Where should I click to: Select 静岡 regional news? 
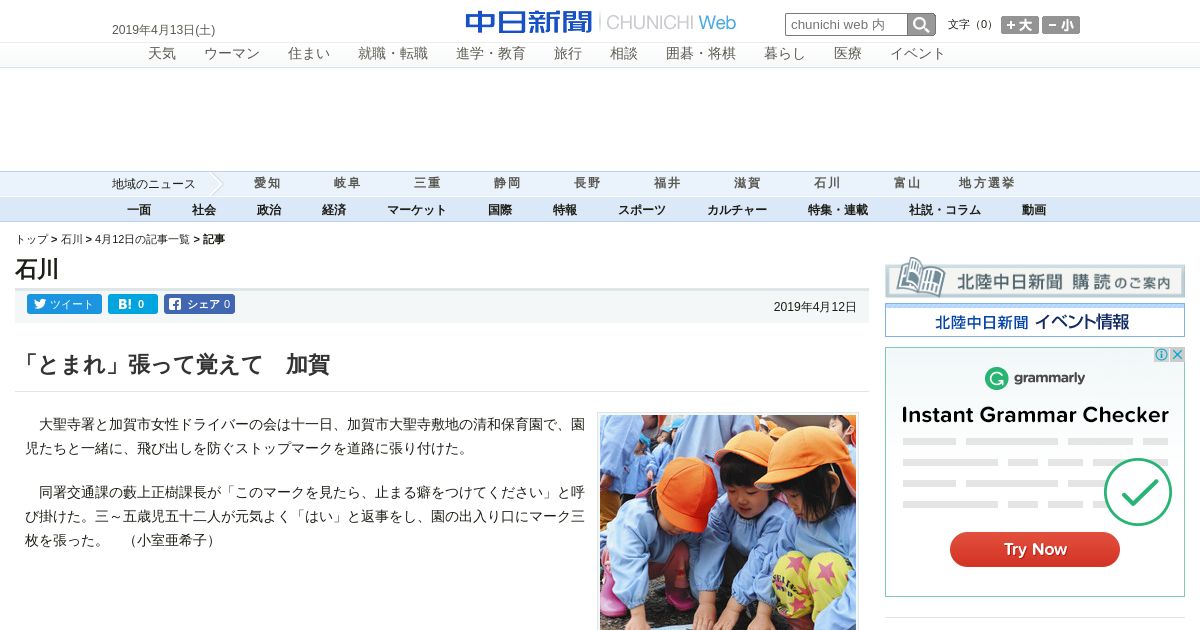click(x=507, y=184)
